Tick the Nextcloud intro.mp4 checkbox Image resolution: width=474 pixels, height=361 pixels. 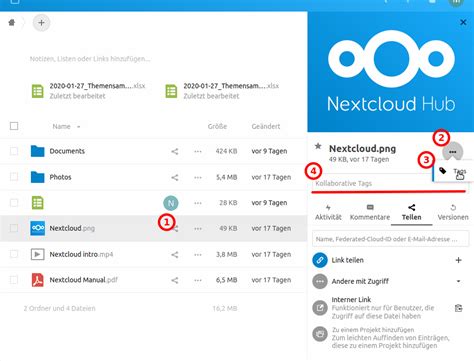[x=14, y=254]
